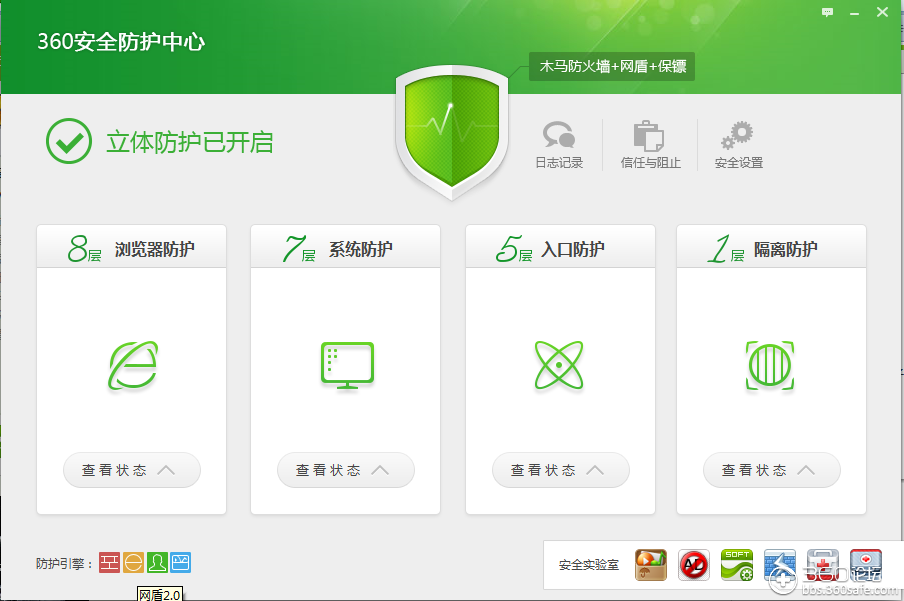Image resolution: width=904 pixels, height=601 pixels.
Task: Click 查看状态 under 系统防护
Action: [345, 470]
